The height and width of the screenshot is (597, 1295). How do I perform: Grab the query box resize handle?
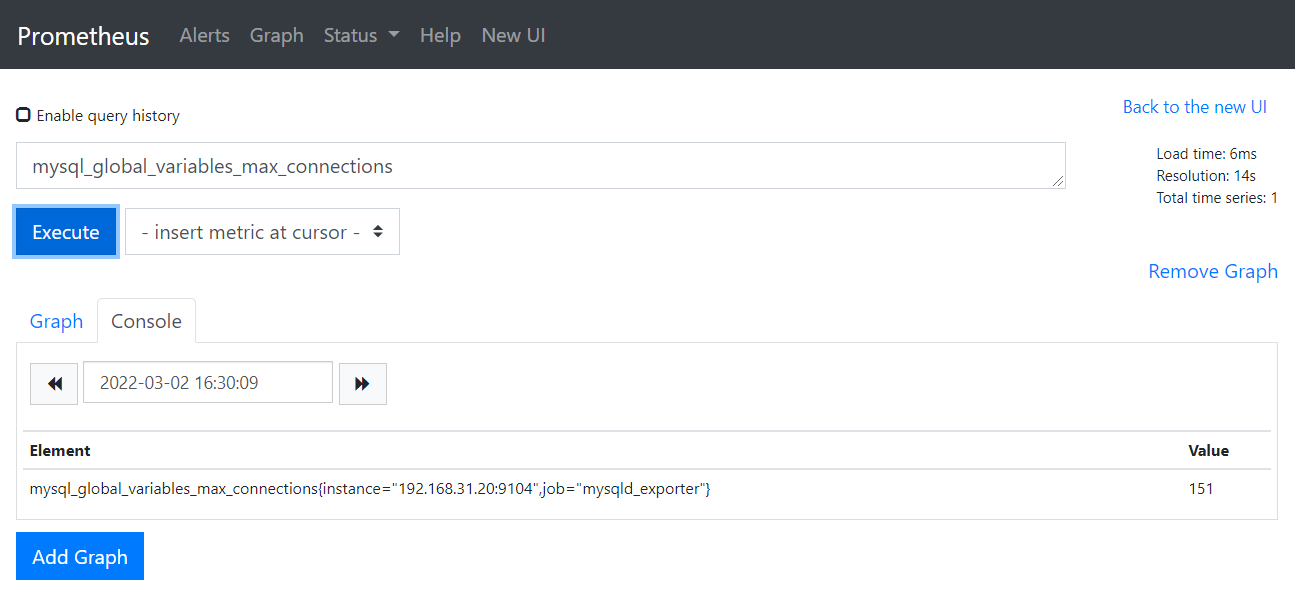(1058, 182)
